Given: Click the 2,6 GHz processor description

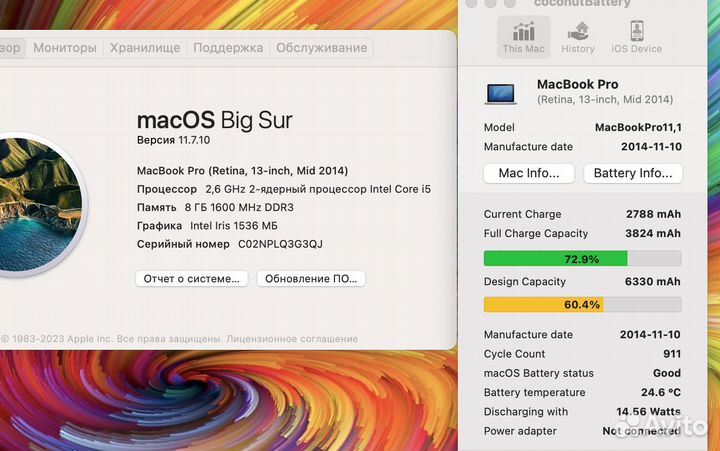Looking at the screenshot, I should [318, 189].
